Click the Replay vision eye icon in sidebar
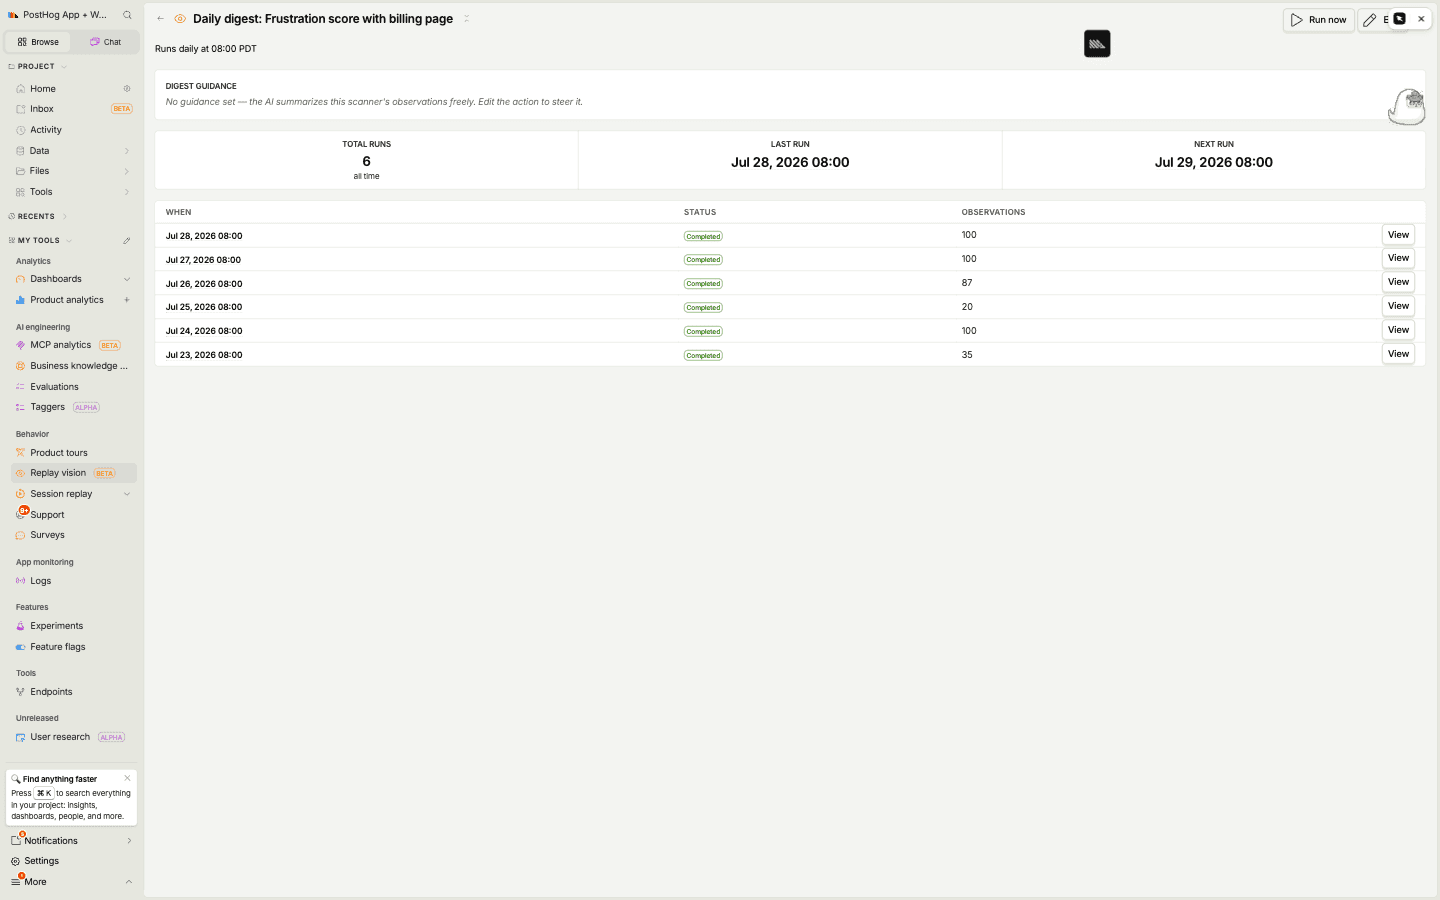 20,473
